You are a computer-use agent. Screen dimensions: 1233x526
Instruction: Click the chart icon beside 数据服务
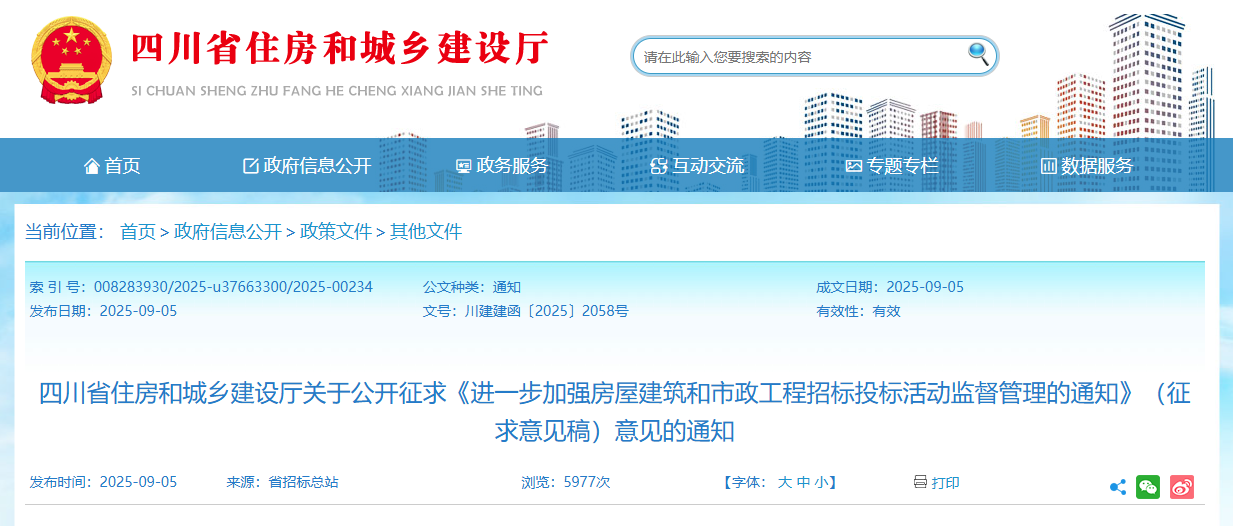pyautogui.click(x=1048, y=166)
